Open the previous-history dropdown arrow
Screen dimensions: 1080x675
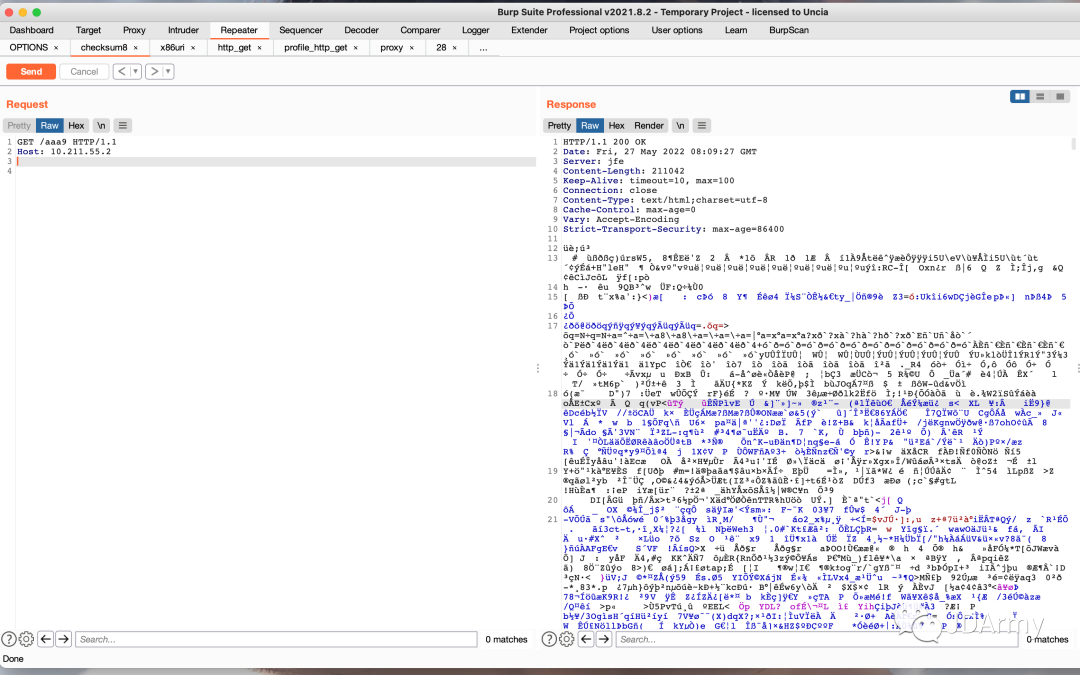136,72
